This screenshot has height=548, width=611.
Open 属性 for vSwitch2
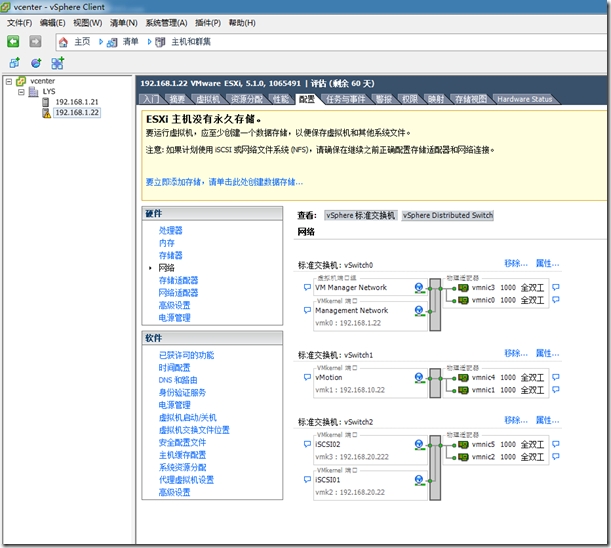(x=547, y=421)
